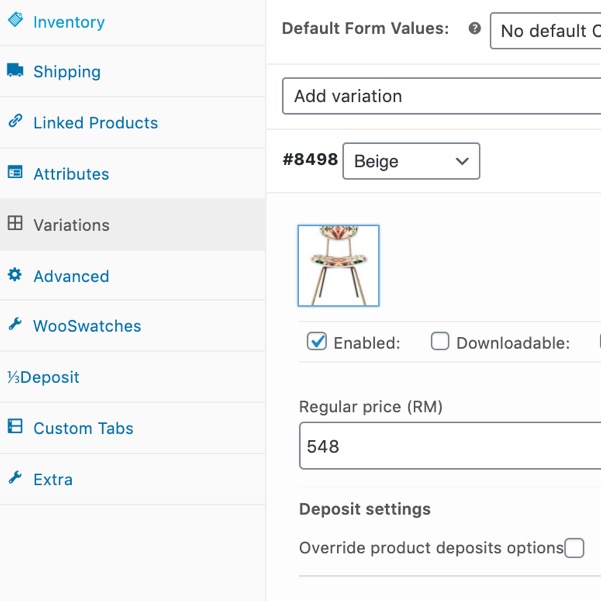Screen dimensions: 601x601
Task: Click the WooSwatches wrench icon
Action: pyautogui.click(x=15, y=324)
